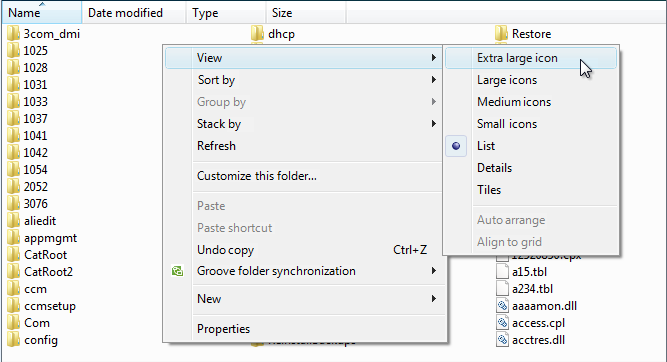Switch to Tiles view
The width and height of the screenshot is (667, 362).
tap(530, 190)
